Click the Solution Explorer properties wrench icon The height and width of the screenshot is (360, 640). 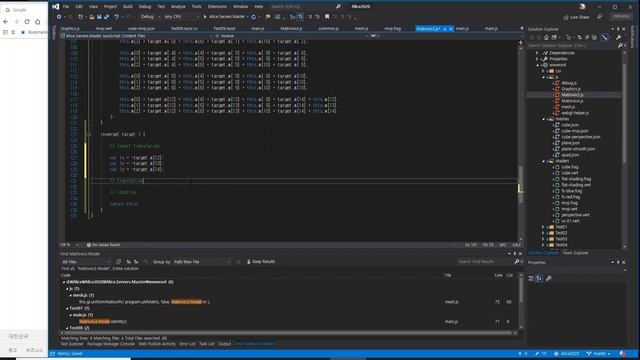(x=618, y=37)
